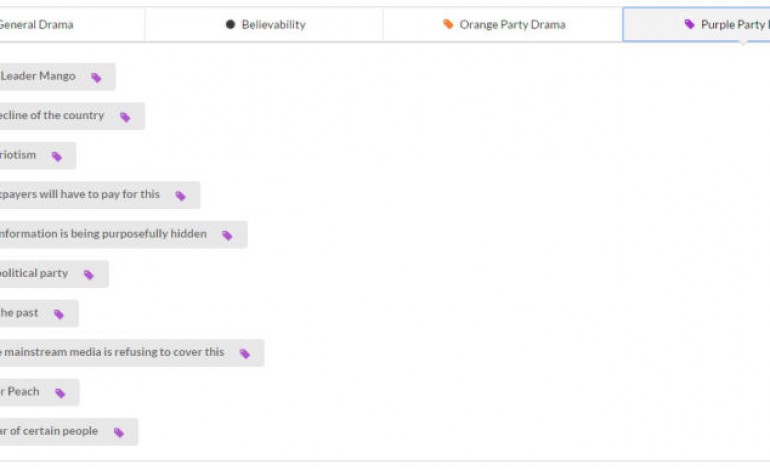Click 'mainstream media is refusing to cover this' tag
Image resolution: width=770 pixels, height=470 pixels.
pos(113,352)
